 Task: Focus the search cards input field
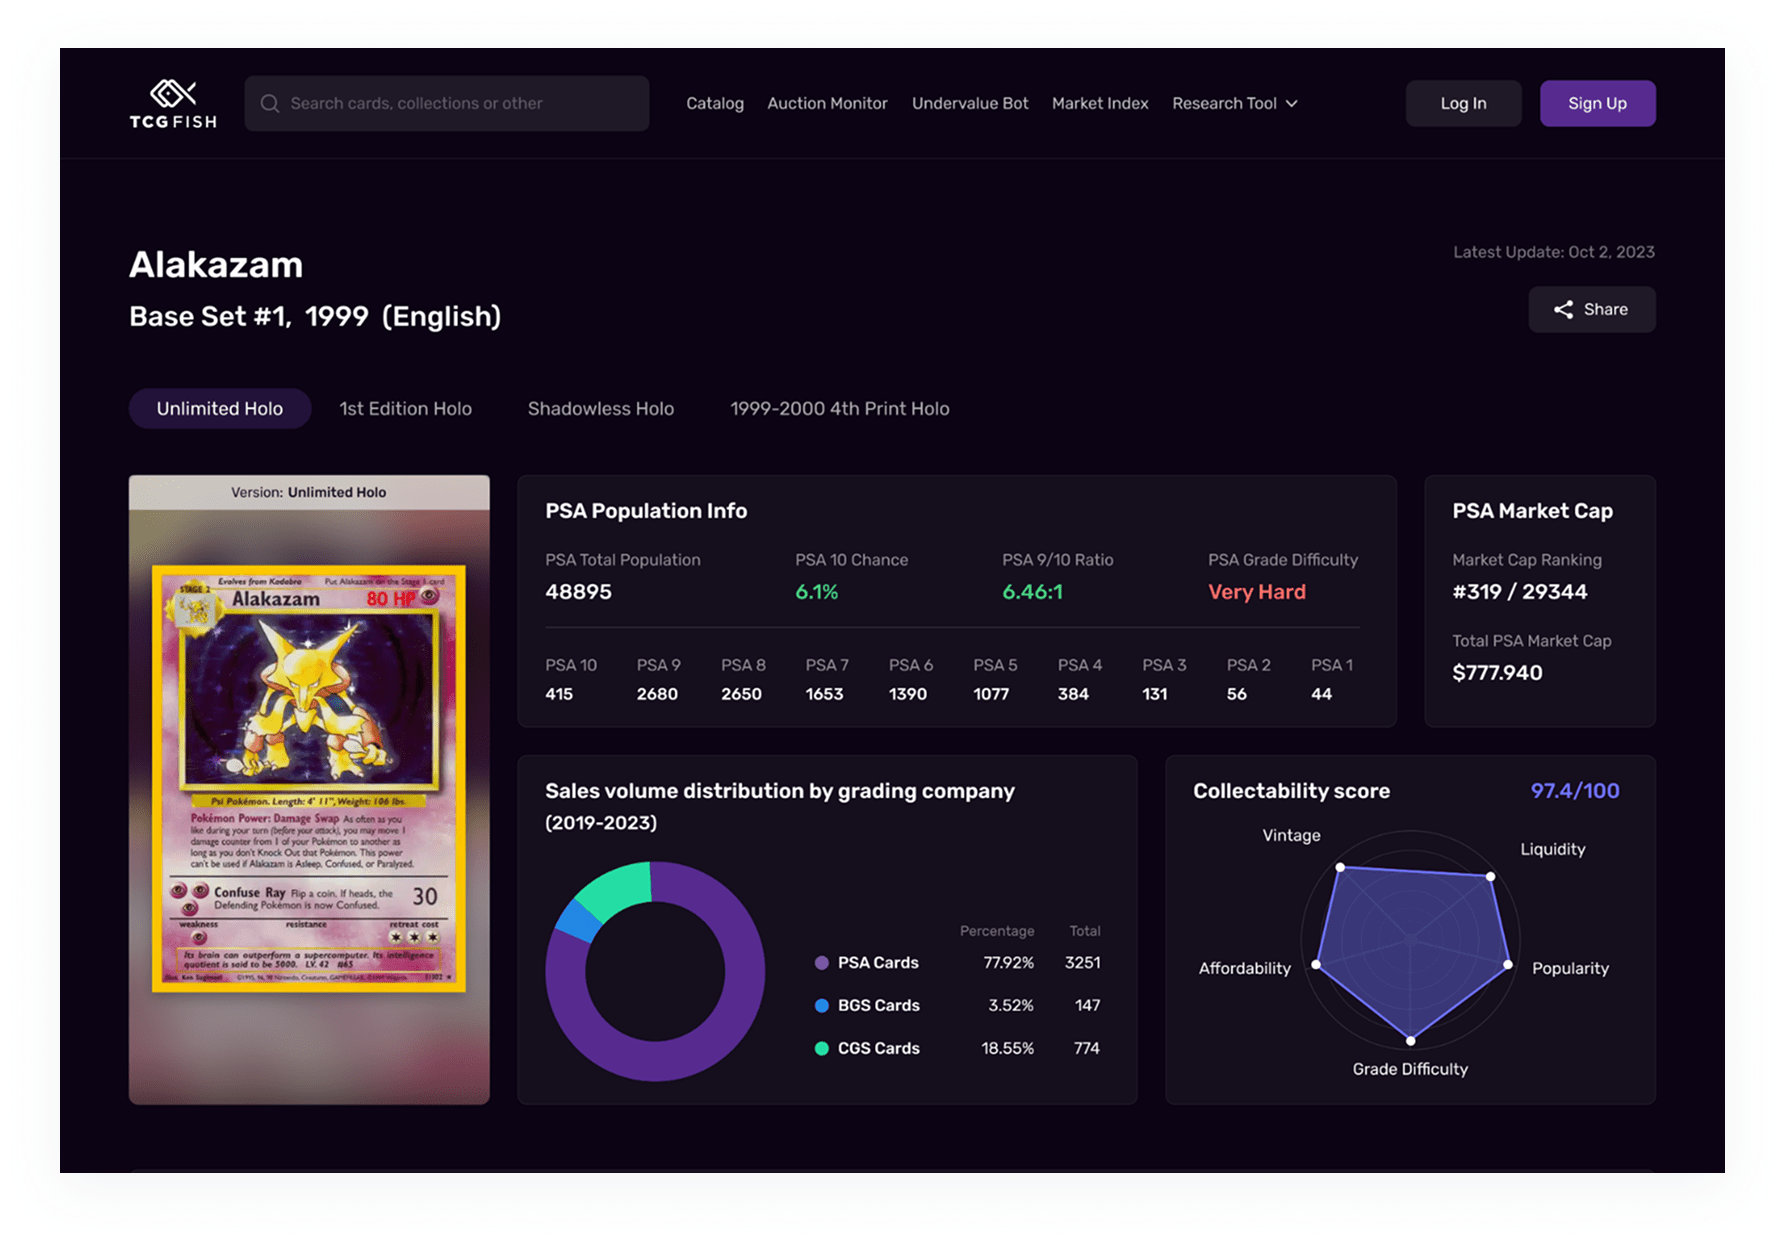pos(447,104)
